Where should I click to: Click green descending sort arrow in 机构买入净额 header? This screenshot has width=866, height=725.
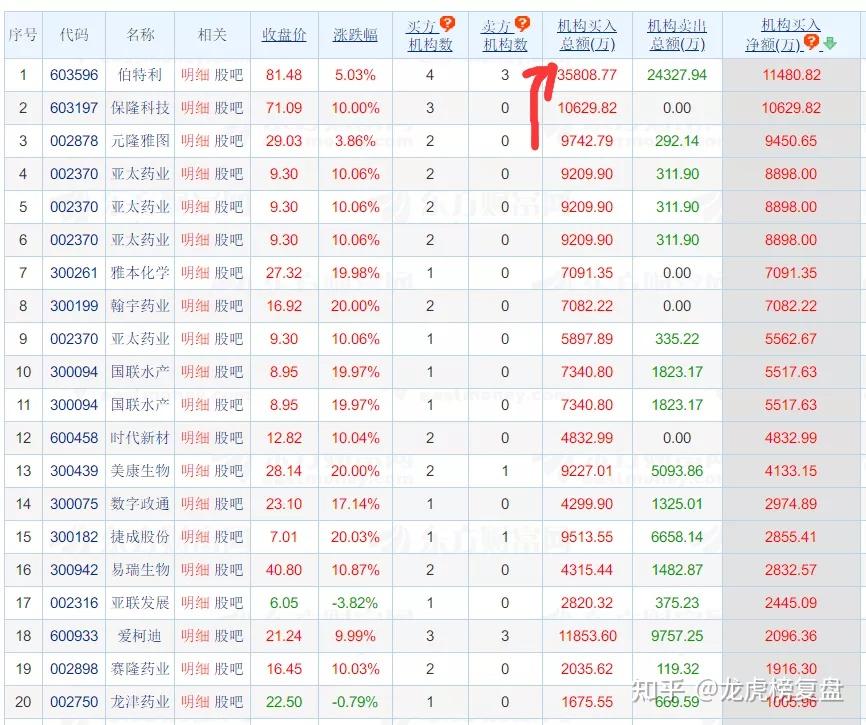829,44
